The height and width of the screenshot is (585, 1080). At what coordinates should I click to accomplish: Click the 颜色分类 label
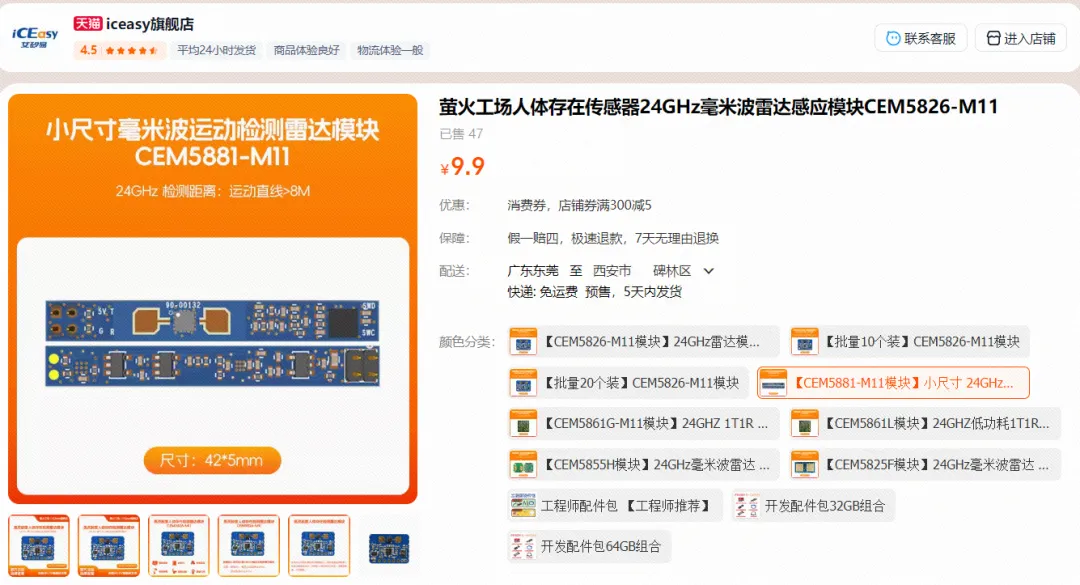(x=466, y=342)
